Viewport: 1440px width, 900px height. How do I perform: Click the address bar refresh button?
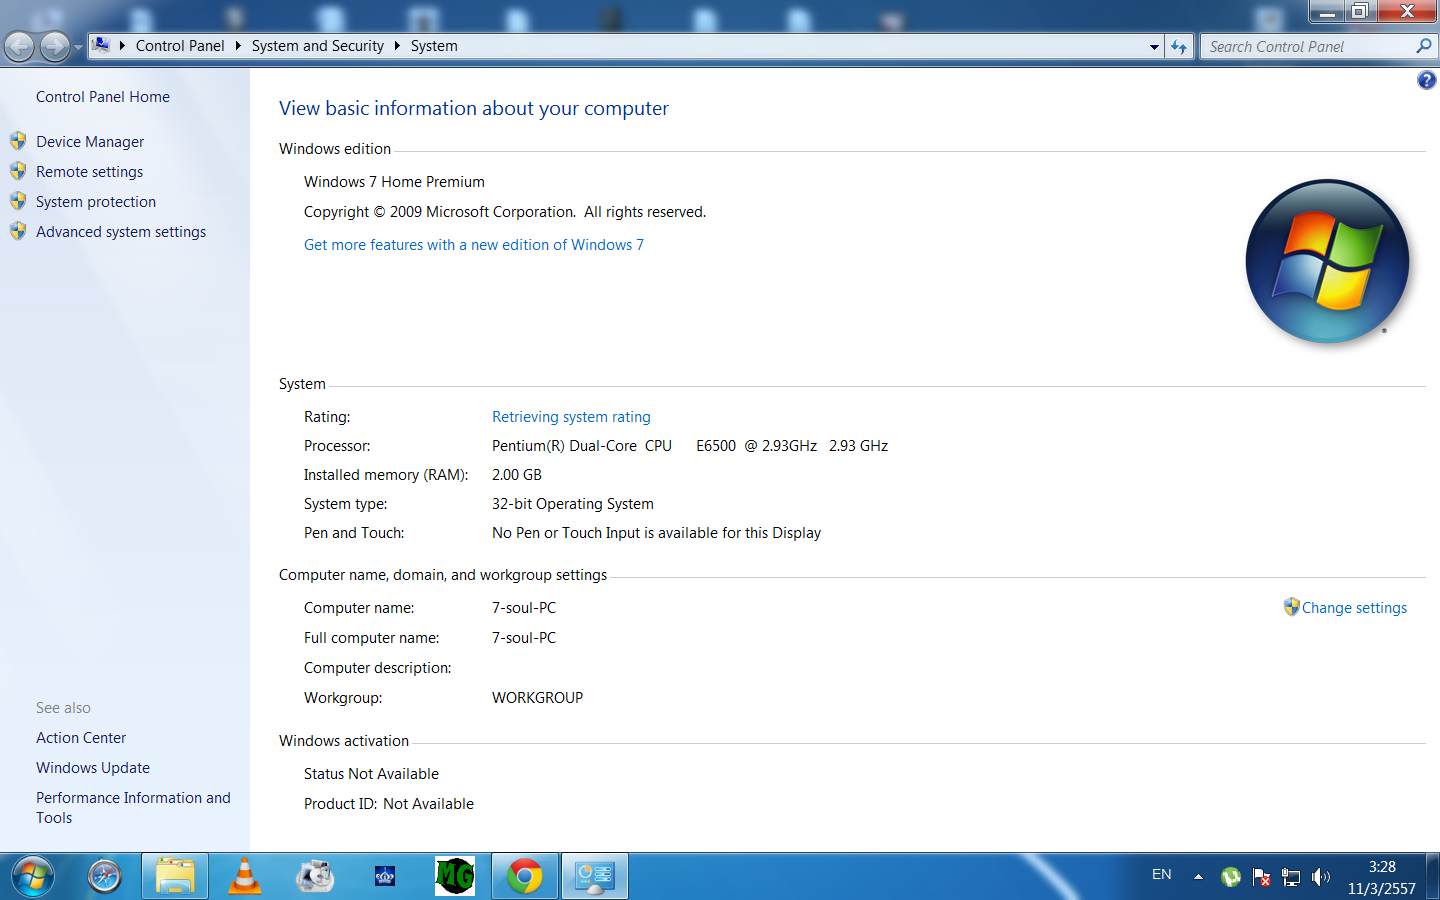click(1180, 46)
